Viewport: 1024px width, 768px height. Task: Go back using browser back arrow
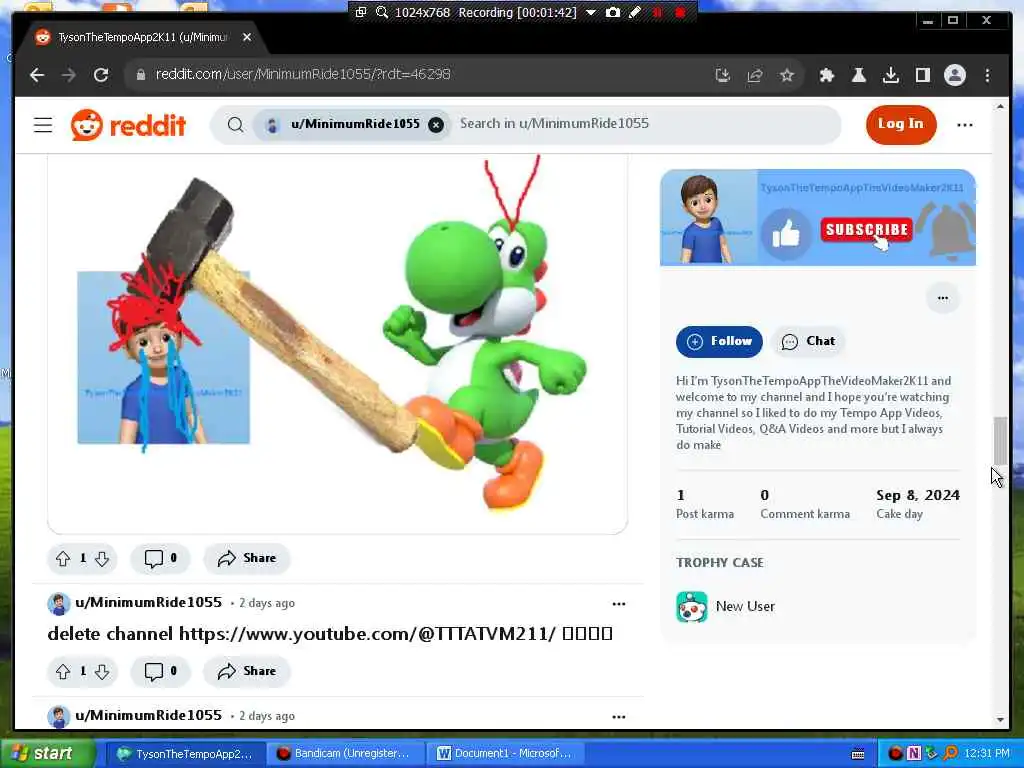[37, 75]
